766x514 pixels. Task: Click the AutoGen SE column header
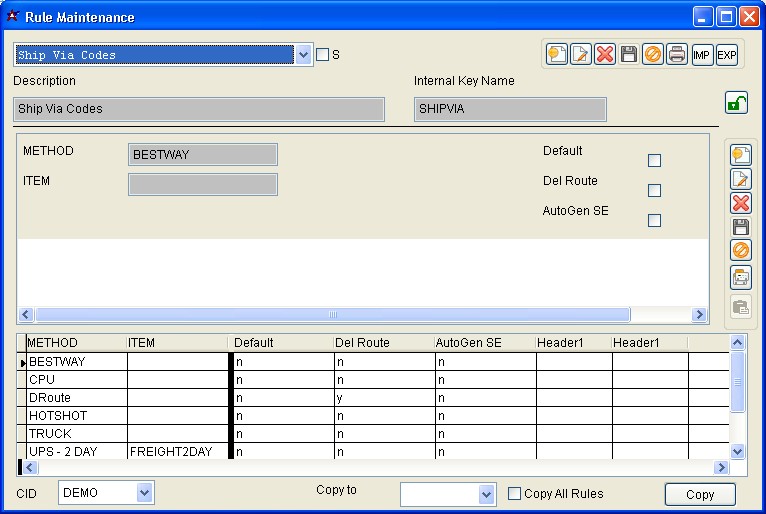click(484, 343)
